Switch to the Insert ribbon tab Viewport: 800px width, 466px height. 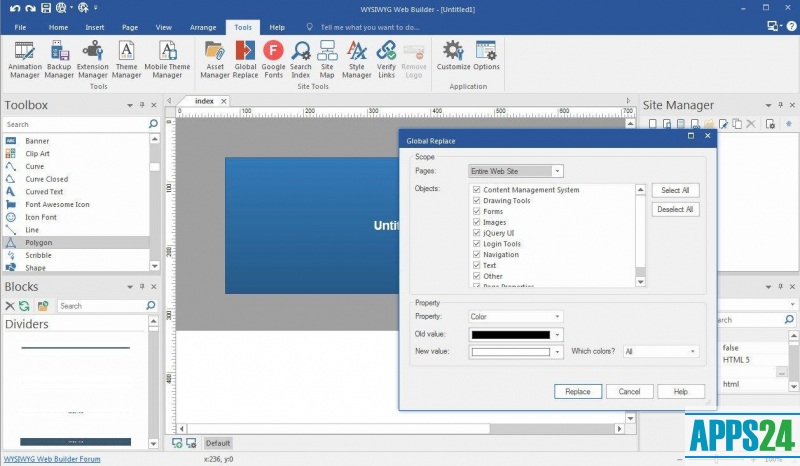click(95, 27)
